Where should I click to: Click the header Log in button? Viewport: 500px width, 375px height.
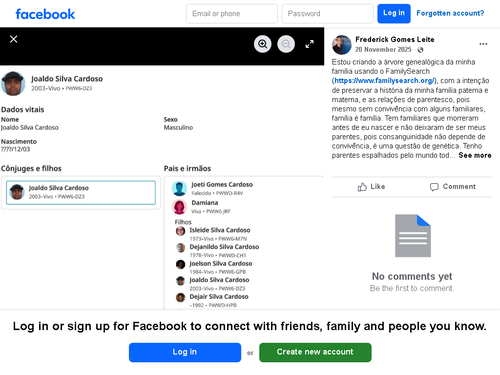coord(394,14)
